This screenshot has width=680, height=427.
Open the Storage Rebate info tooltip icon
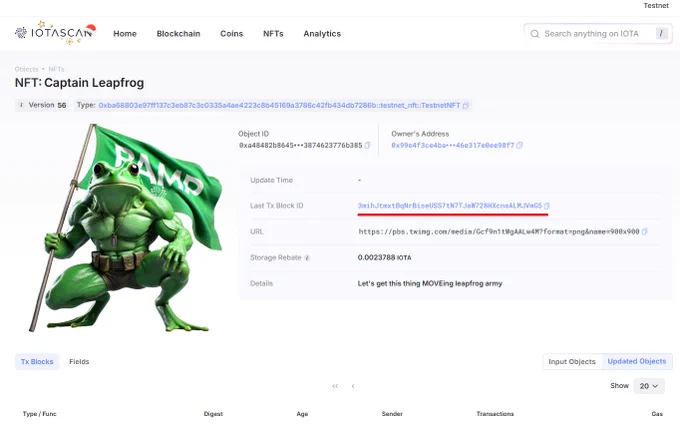pos(307,258)
